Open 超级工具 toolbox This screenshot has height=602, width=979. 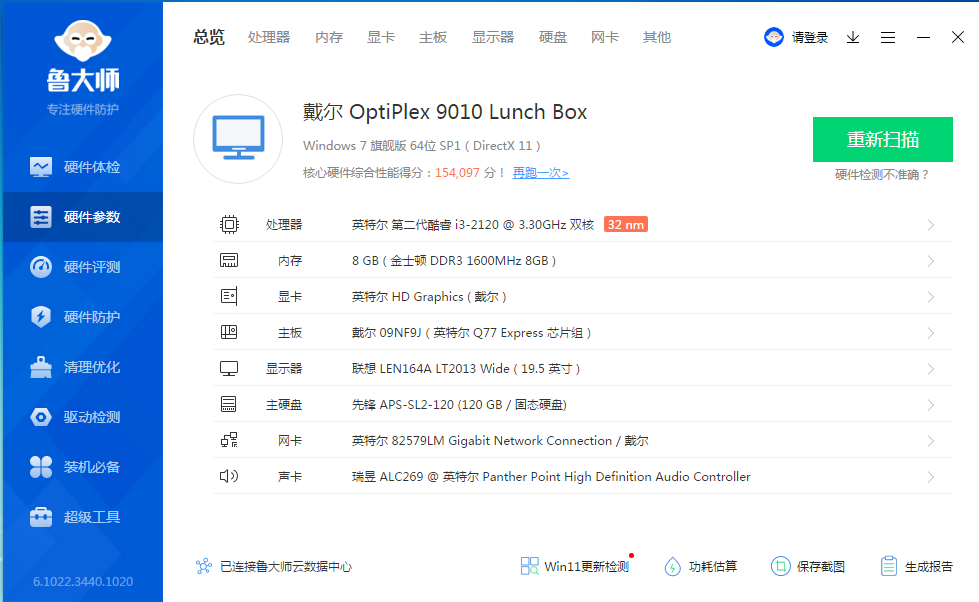click(82, 516)
